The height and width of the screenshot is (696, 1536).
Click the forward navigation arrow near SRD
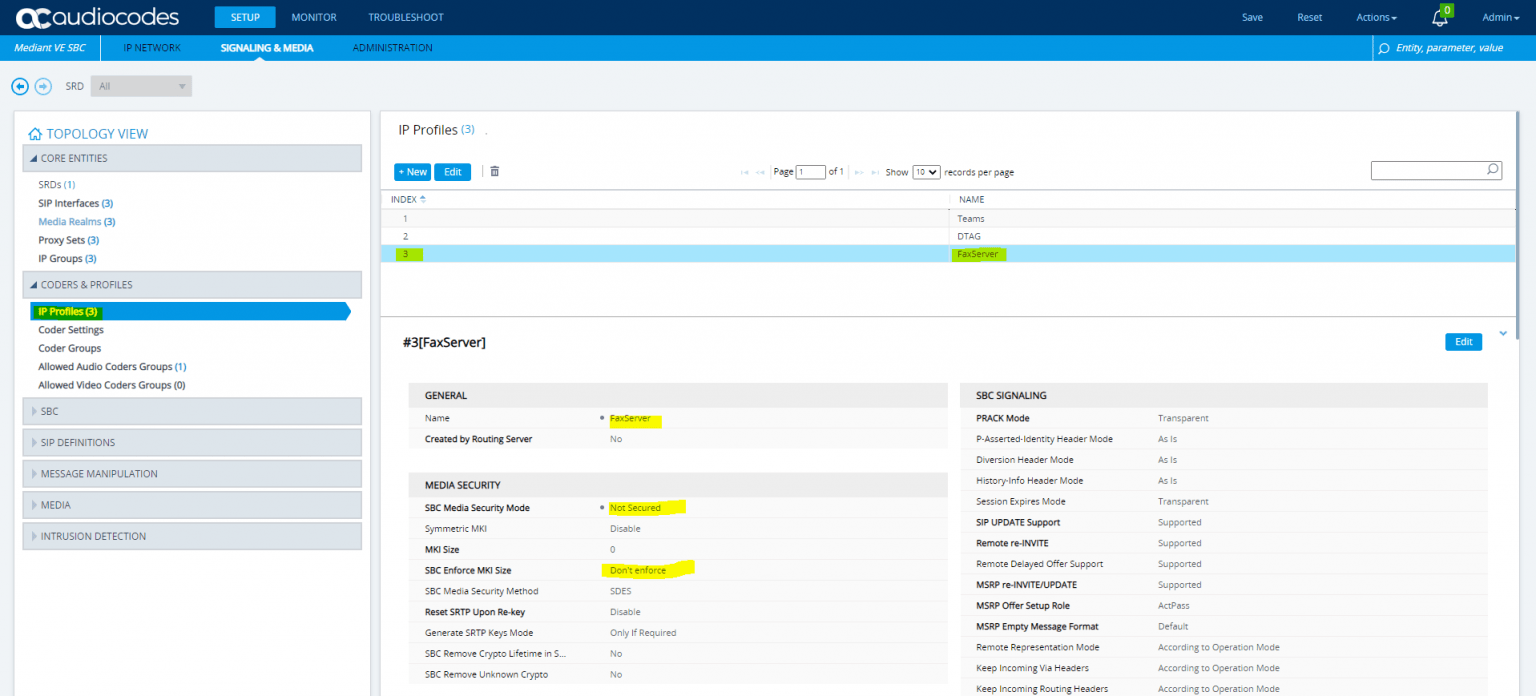pyautogui.click(x=43, y=86)
